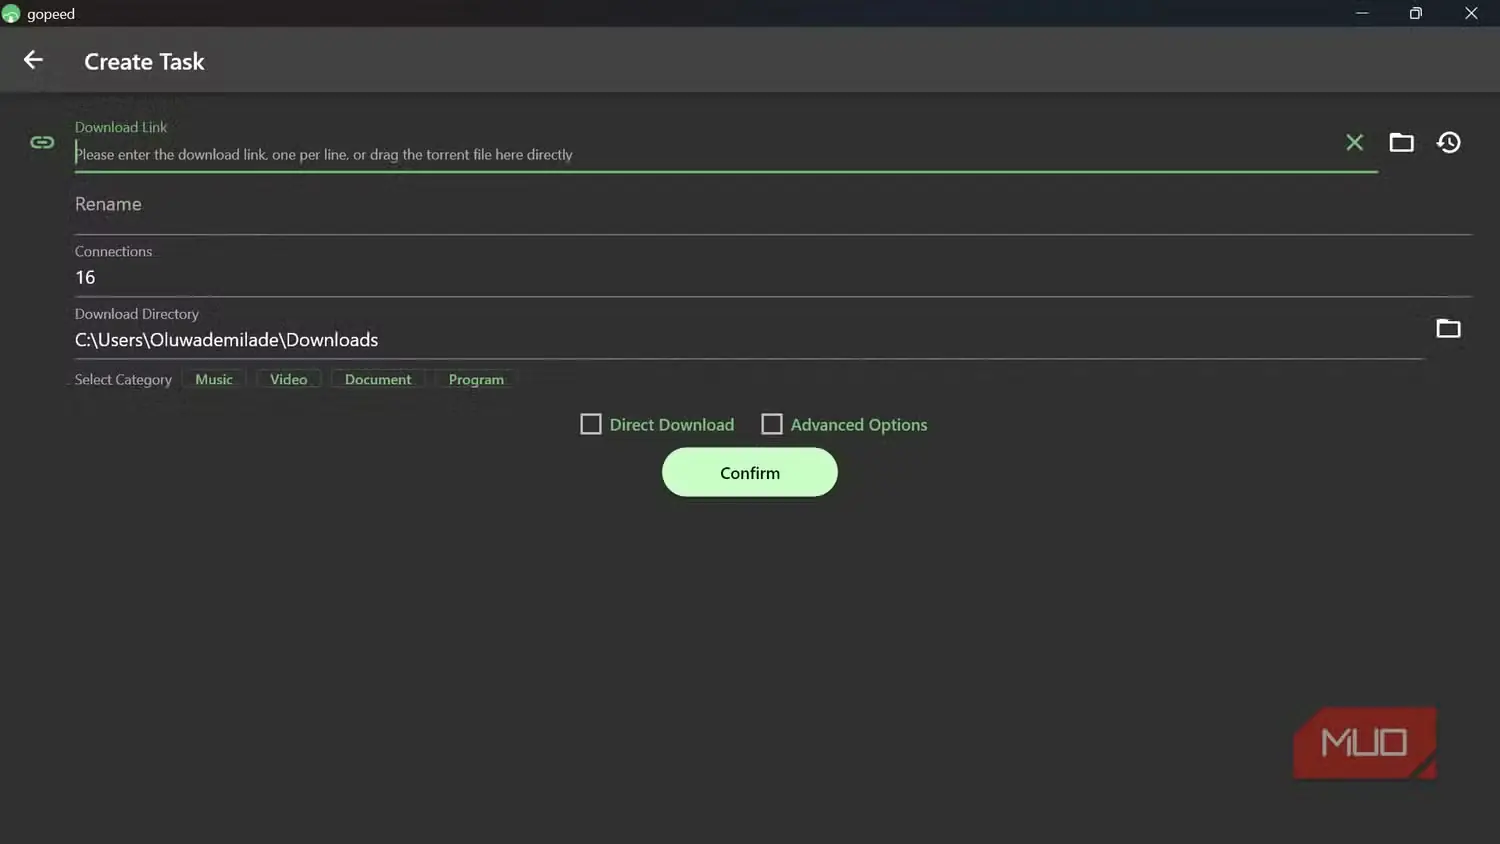
Task: Click the Confirm button
Action: pyautogui.click(x=750, y=472)
